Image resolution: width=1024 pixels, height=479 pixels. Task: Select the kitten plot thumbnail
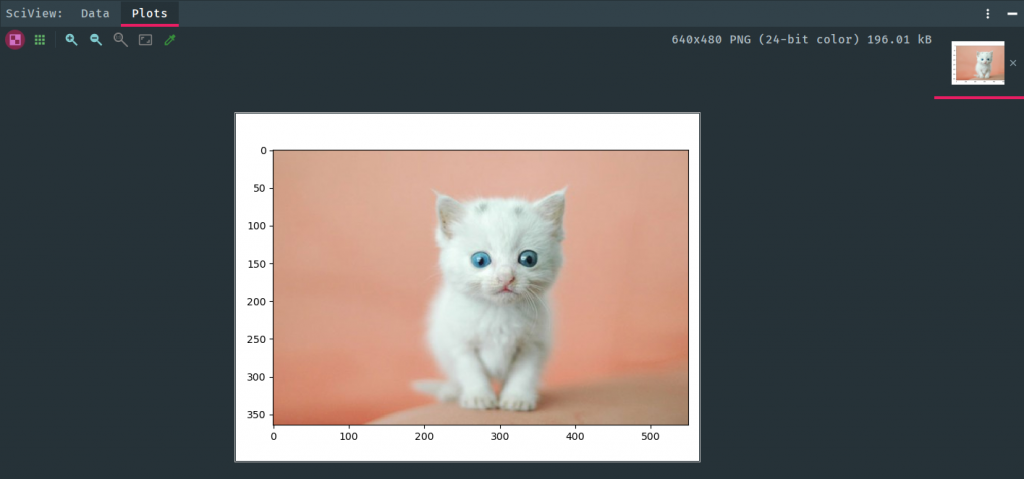[978, 63]
